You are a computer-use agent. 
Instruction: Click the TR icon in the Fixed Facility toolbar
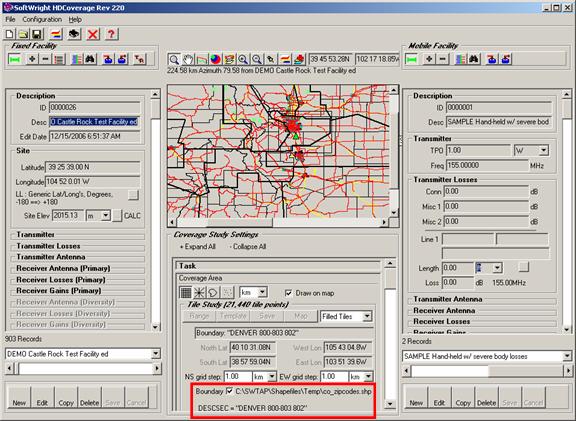point(139,59)
